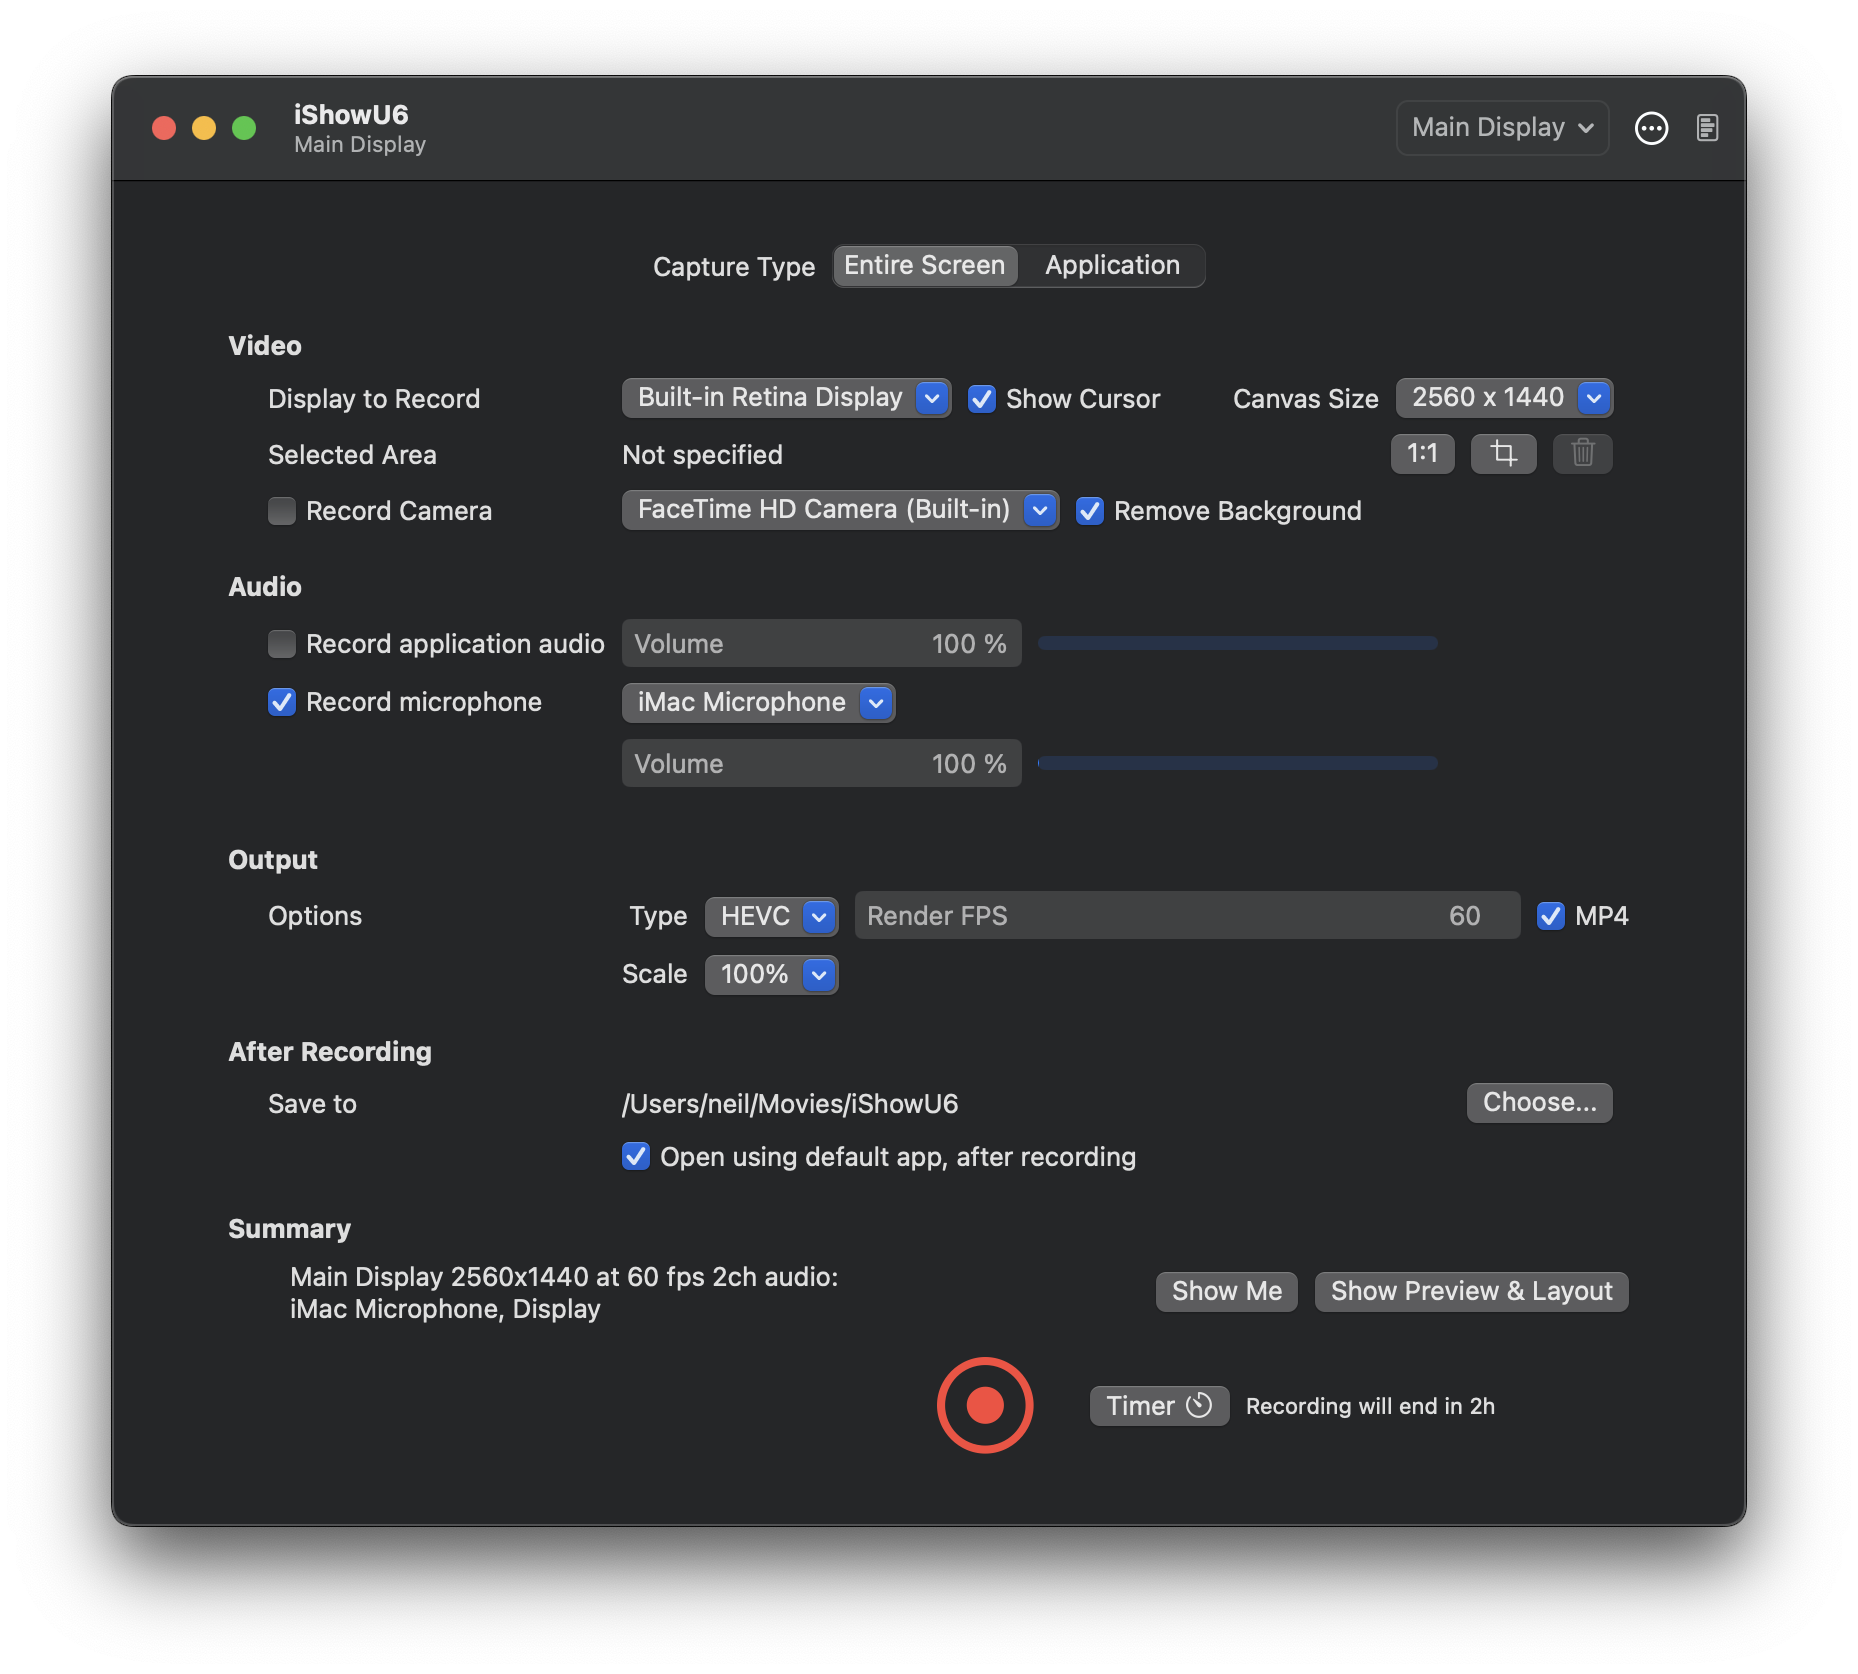Disable Show Cursor
Screen dimensions: 1858x1674
pos(982,398)
